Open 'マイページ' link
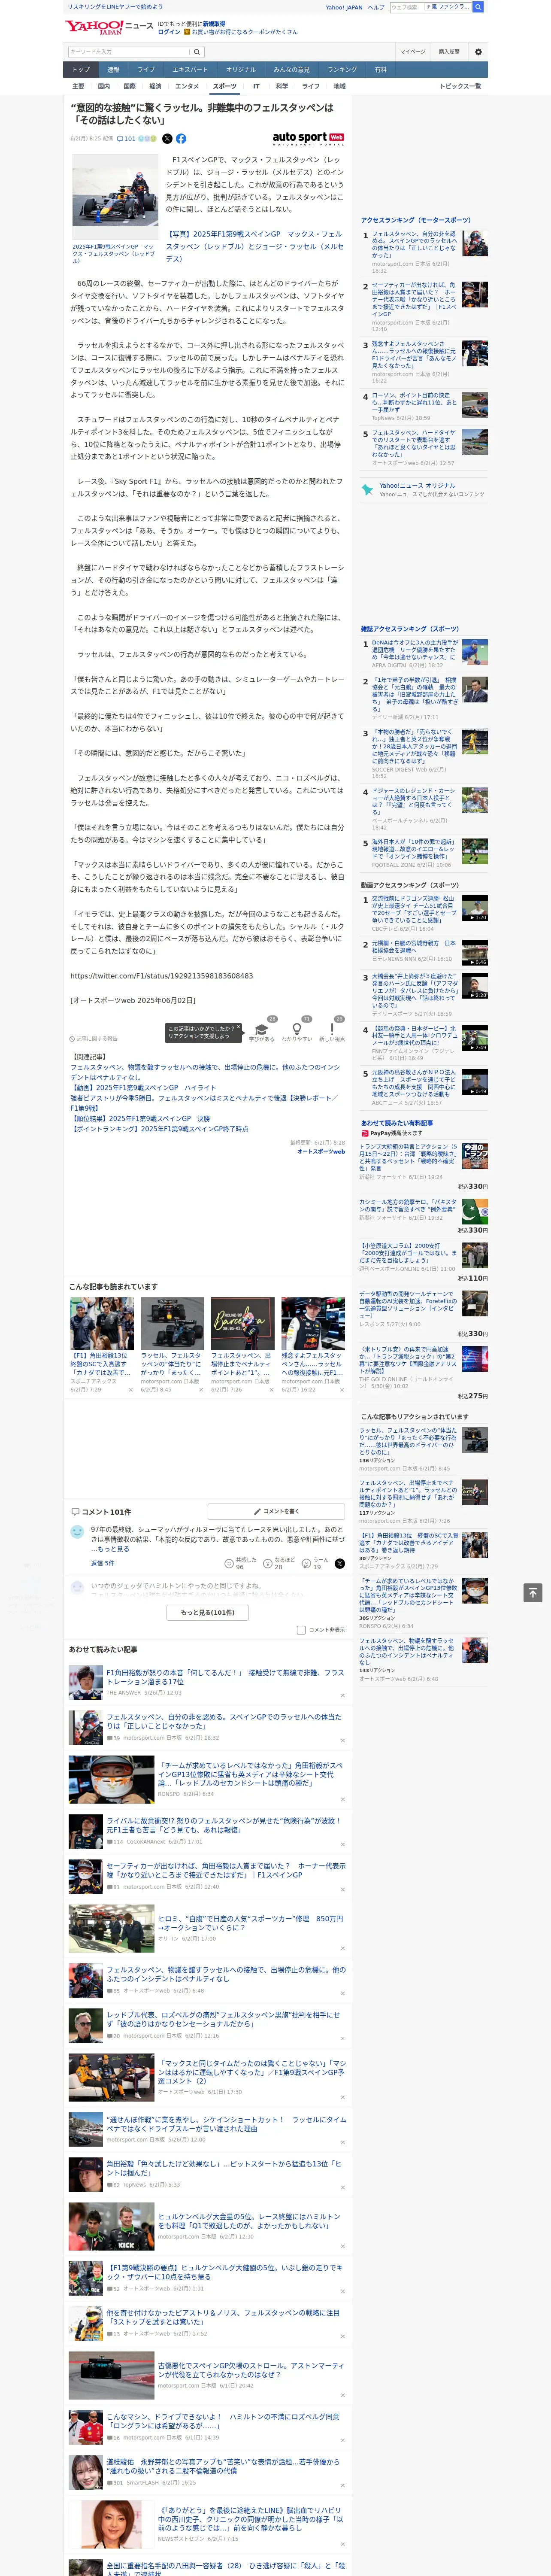 412,52
